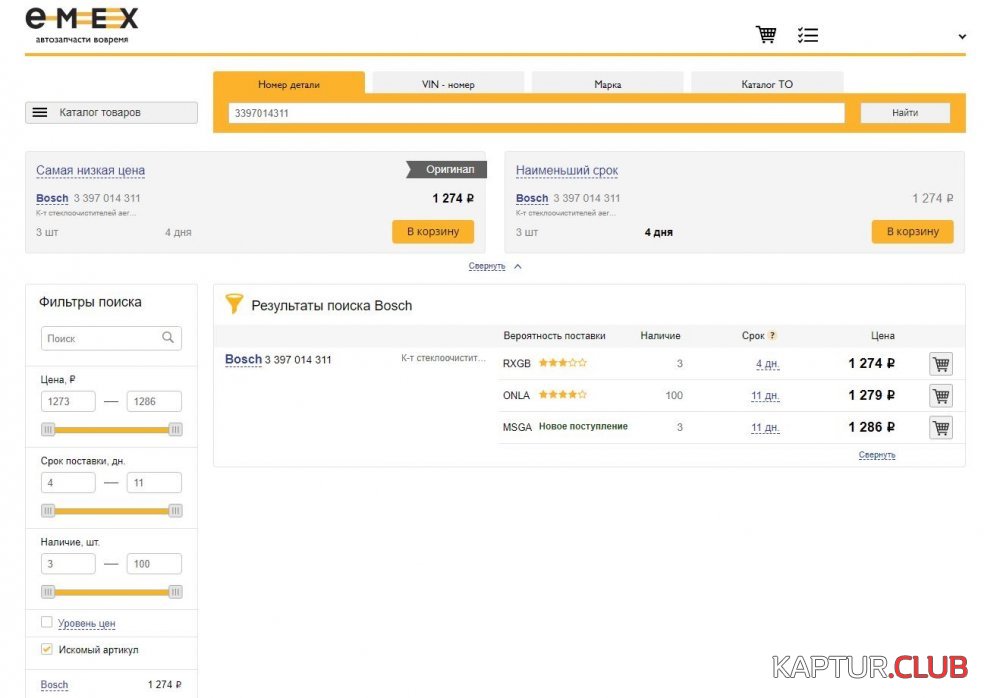This screenshot has height=698, width=1000.
Task: Switch to the Каталог ТО tab
Action: (x=766, y=85)
